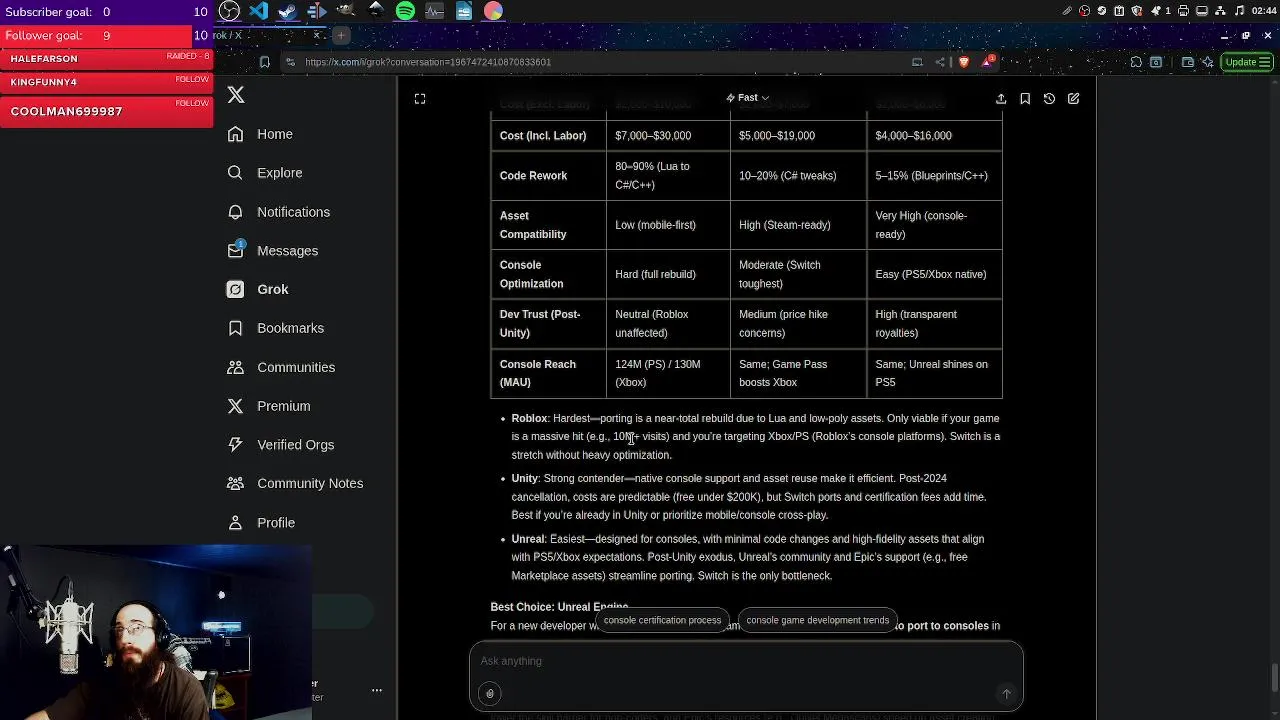Open browser extensions puzzle icon
1280x720 pixels.
click(1136, 62)
